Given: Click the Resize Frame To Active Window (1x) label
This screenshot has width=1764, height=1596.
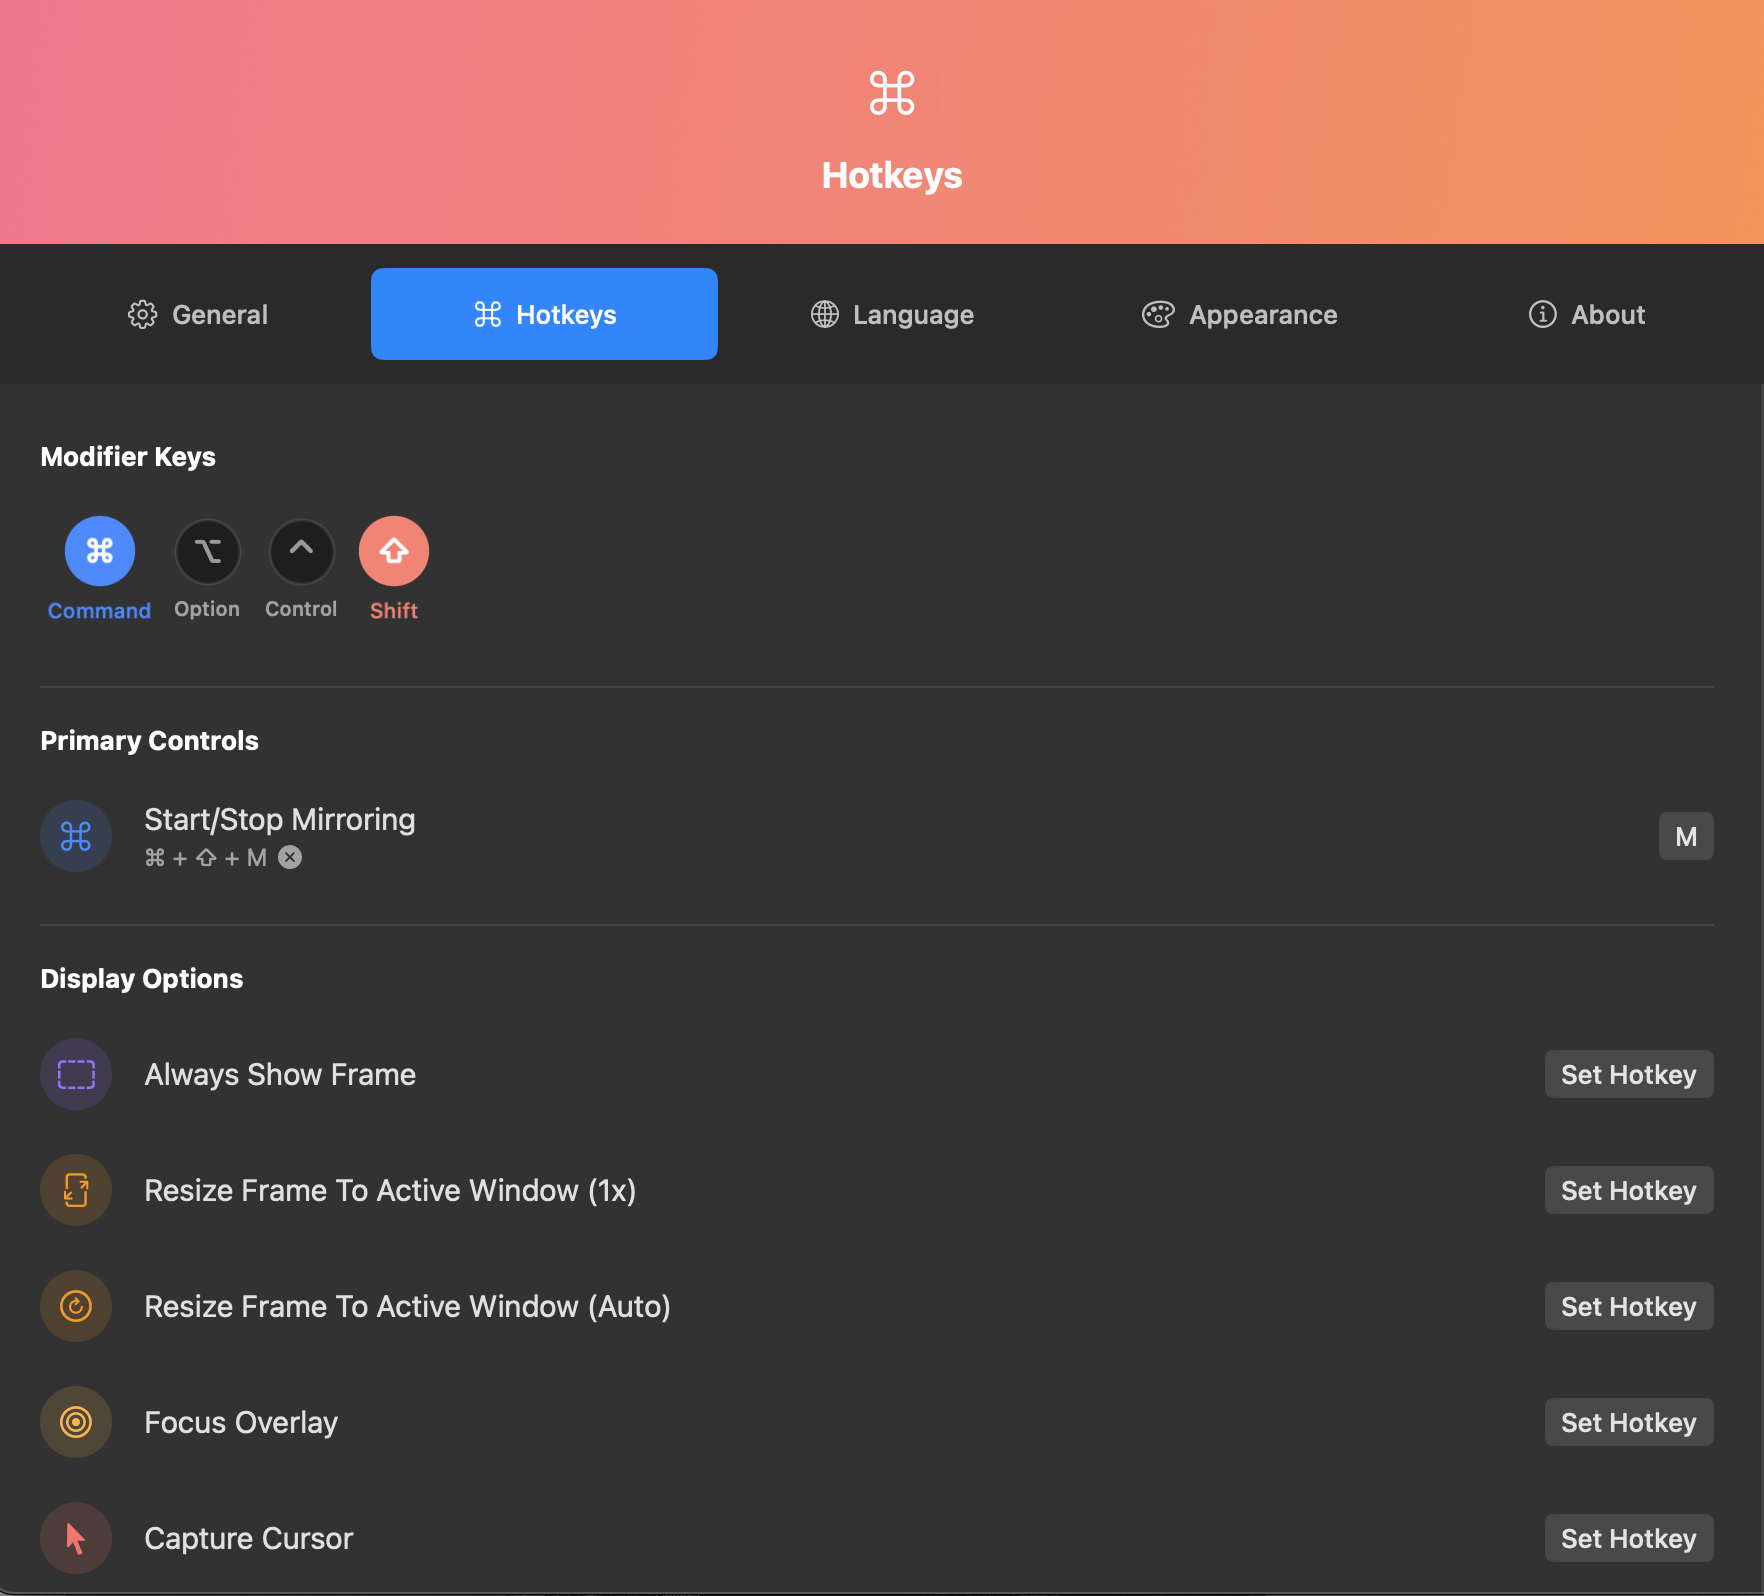Looking at the screenshot, I should [x=390, y=1190].
